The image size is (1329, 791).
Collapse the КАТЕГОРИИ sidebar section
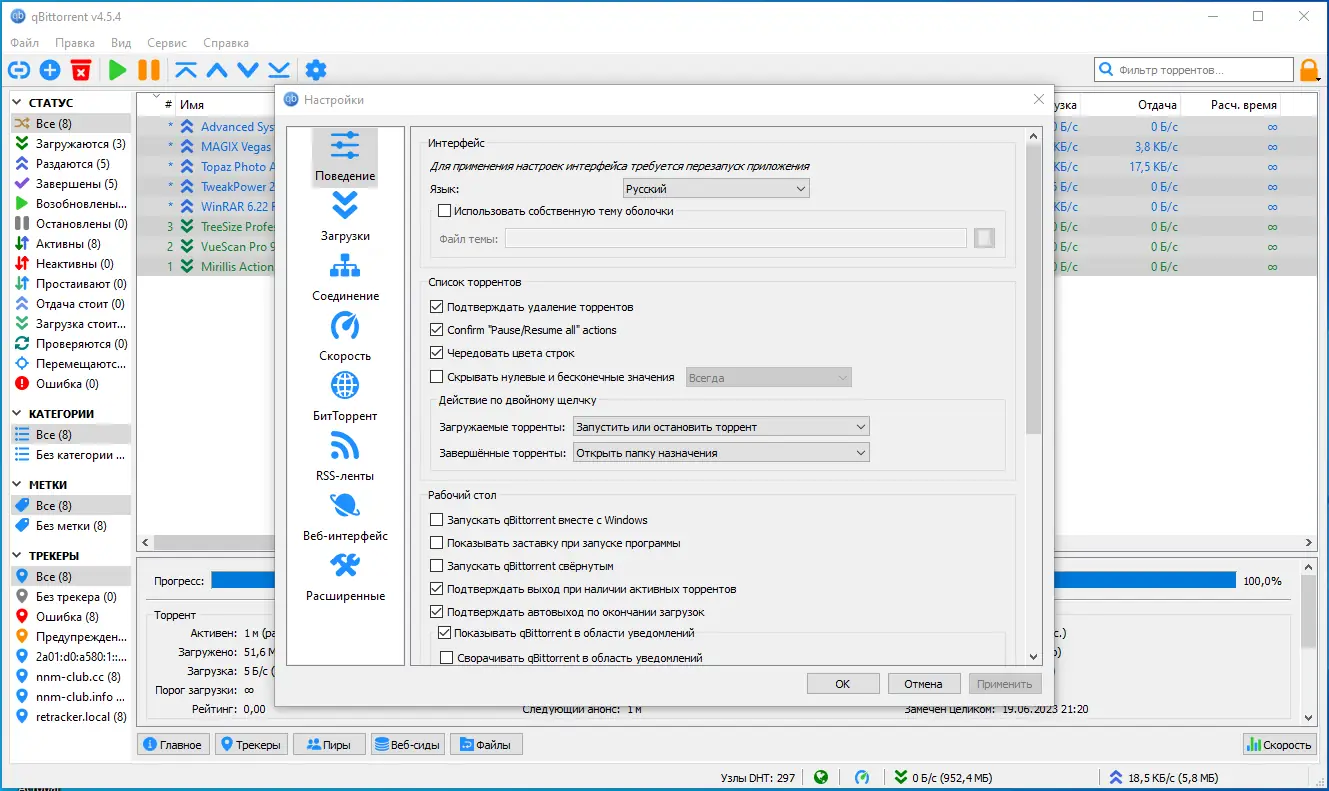pyautogui.click(x=18, y=414)
